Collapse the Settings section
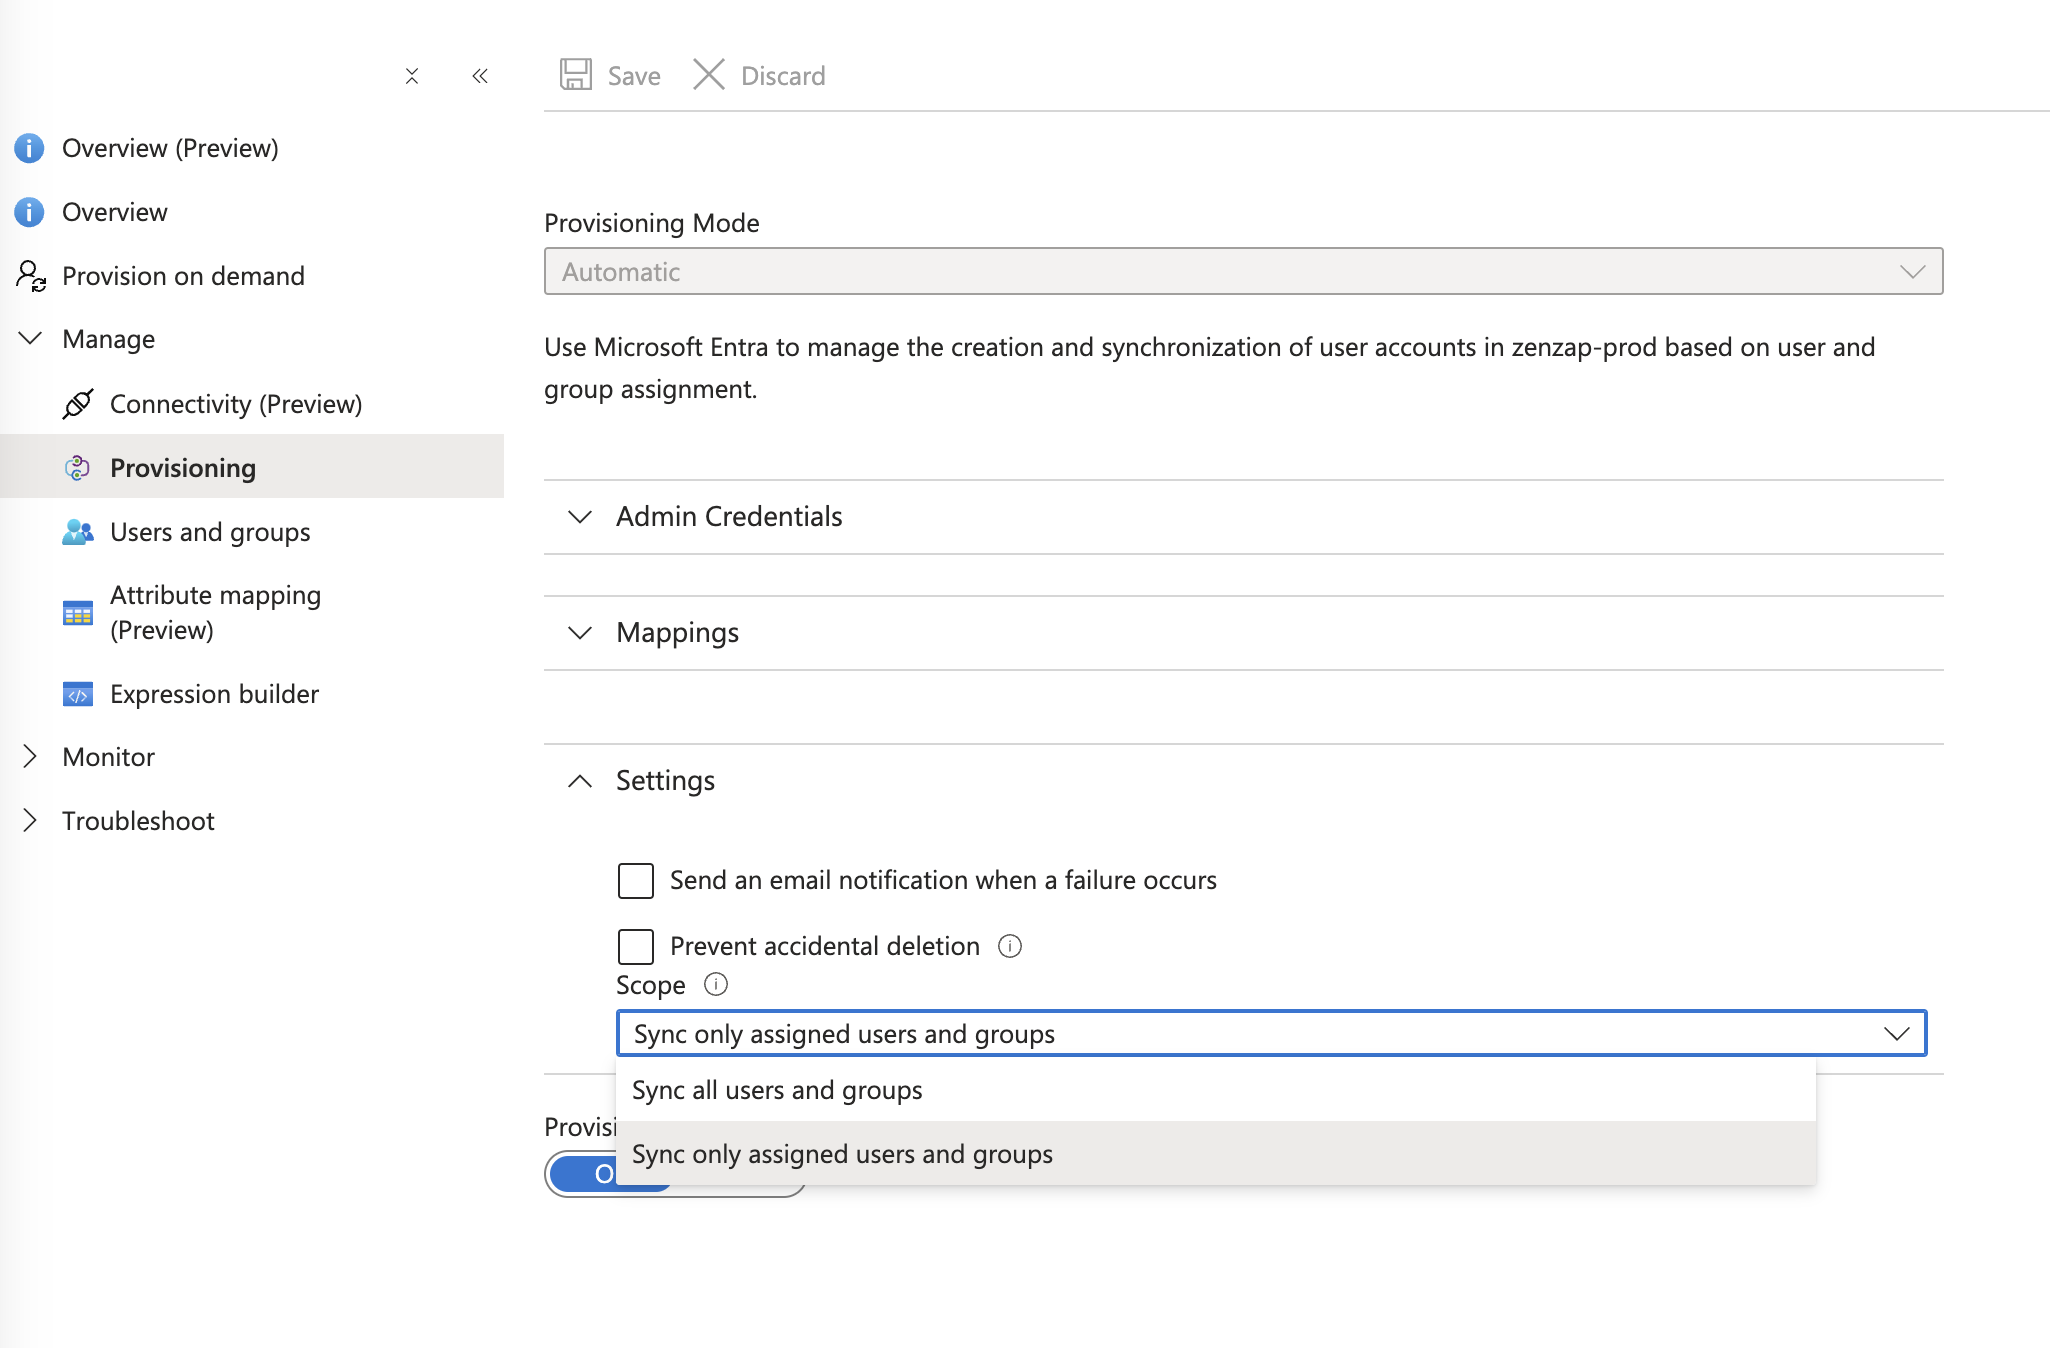The image size is (2050, 1348). coord(665,781)
